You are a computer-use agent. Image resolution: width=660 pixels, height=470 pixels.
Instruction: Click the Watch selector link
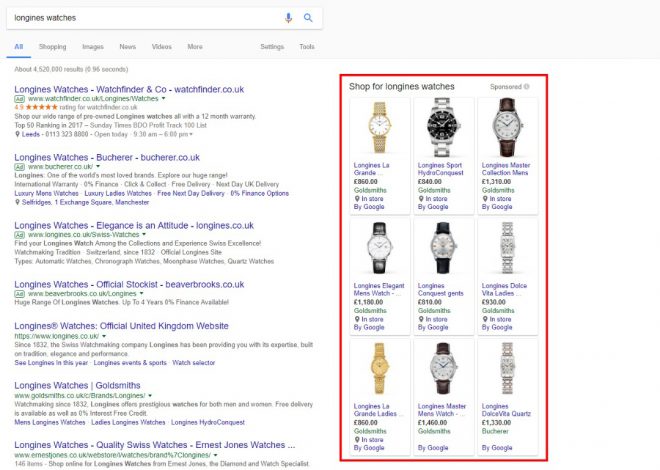[194, 363]
